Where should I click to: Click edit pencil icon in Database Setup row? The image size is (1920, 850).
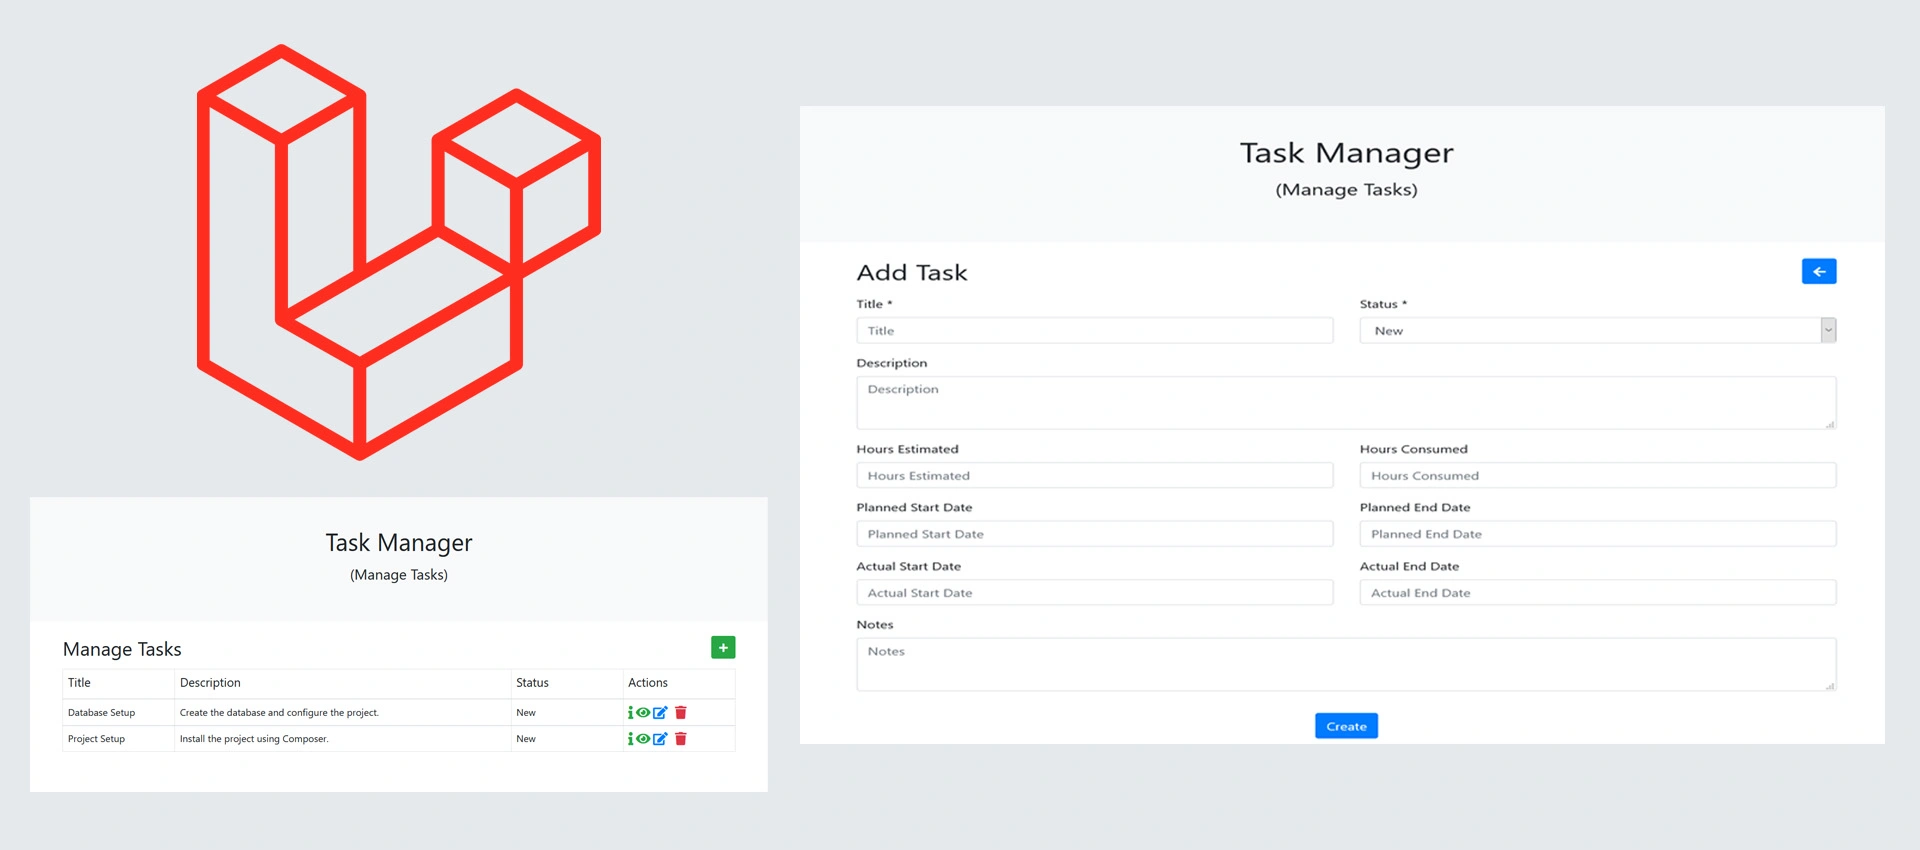[660, 713]
